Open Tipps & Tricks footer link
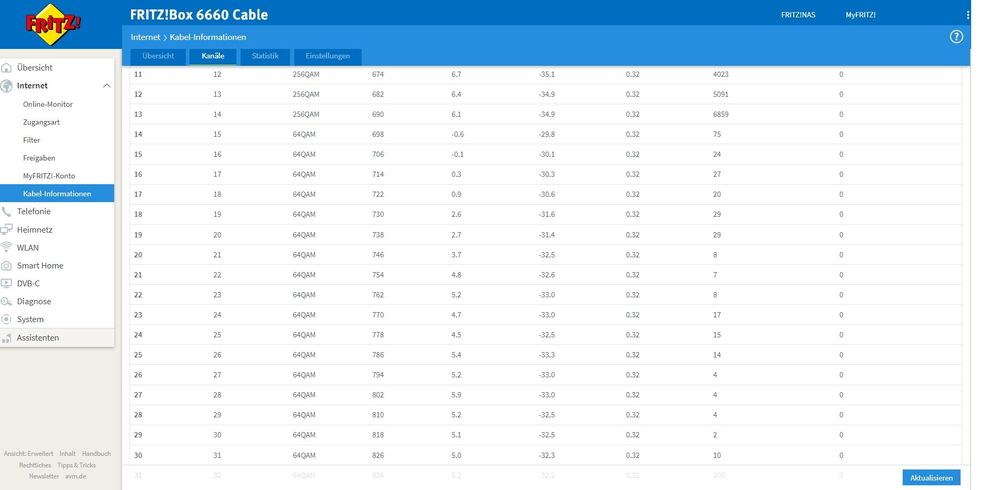999x490 pixels. [x=76, y=465]
